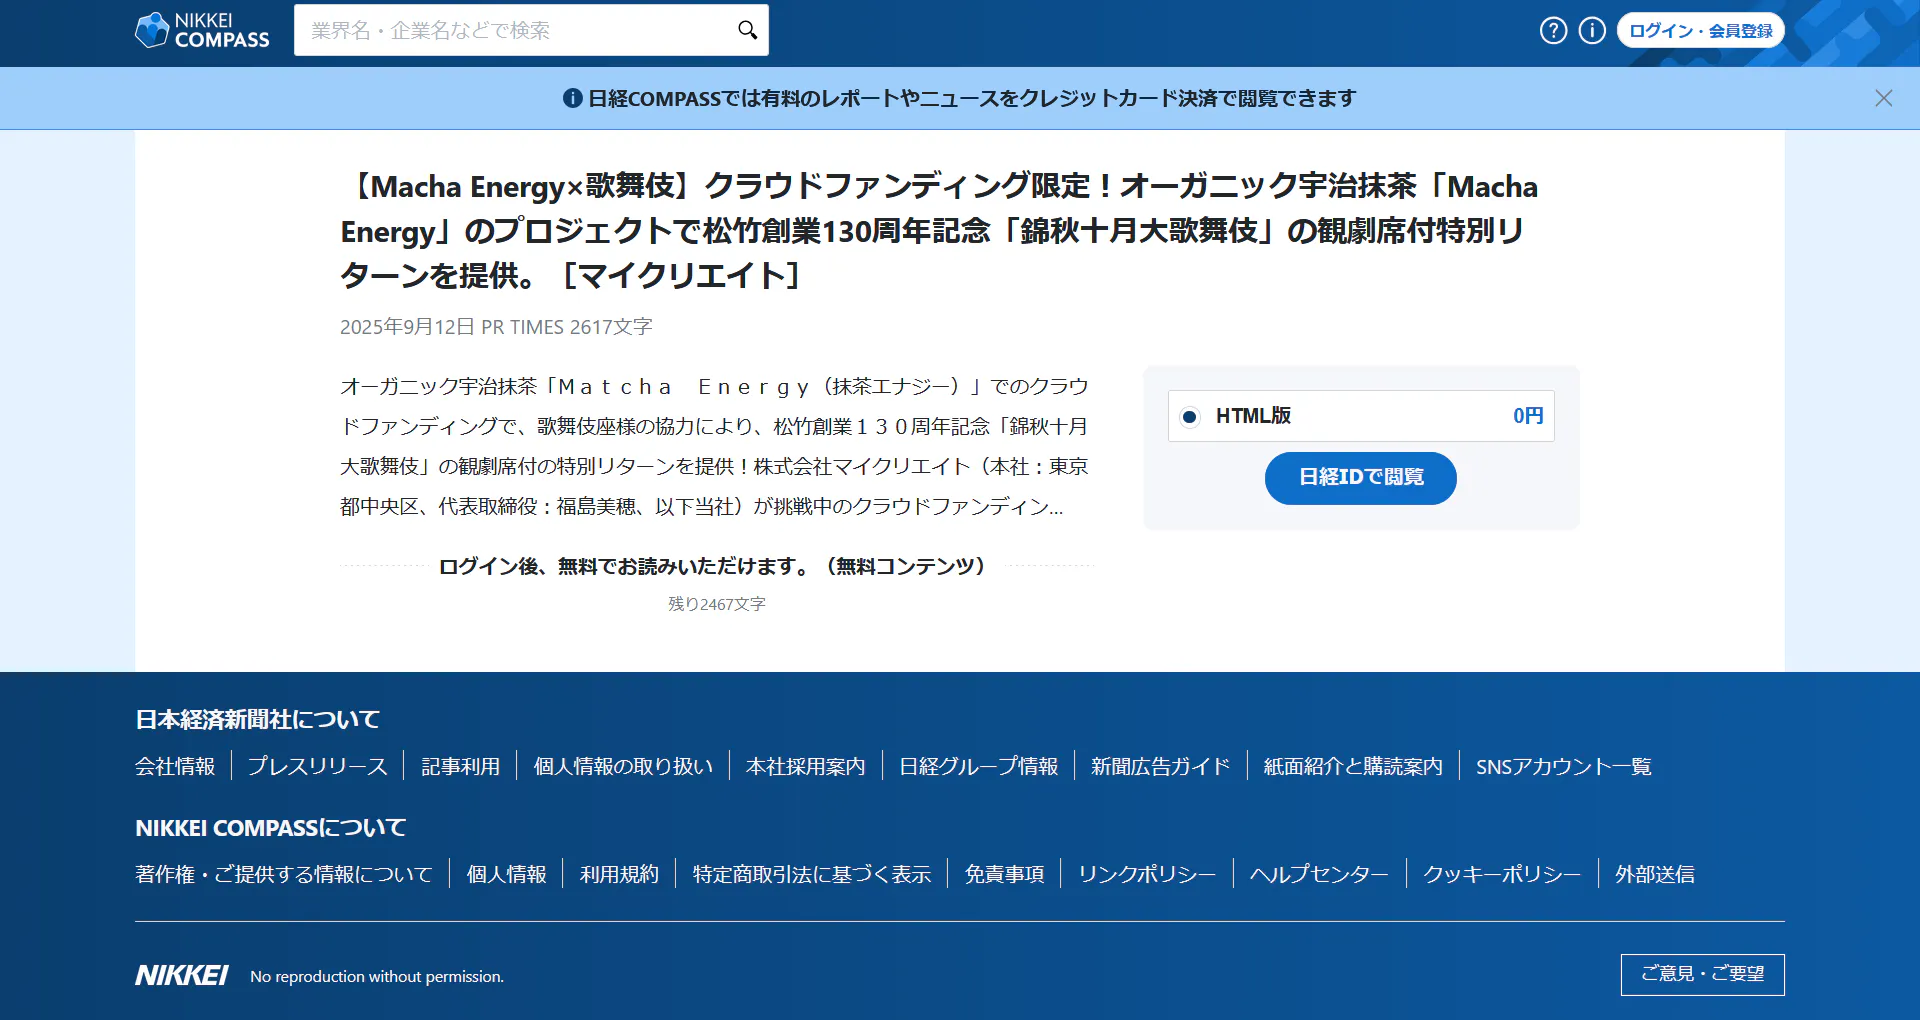
Task: Dismiss the blue notification banner
Action: click(x=1883, y=98)
